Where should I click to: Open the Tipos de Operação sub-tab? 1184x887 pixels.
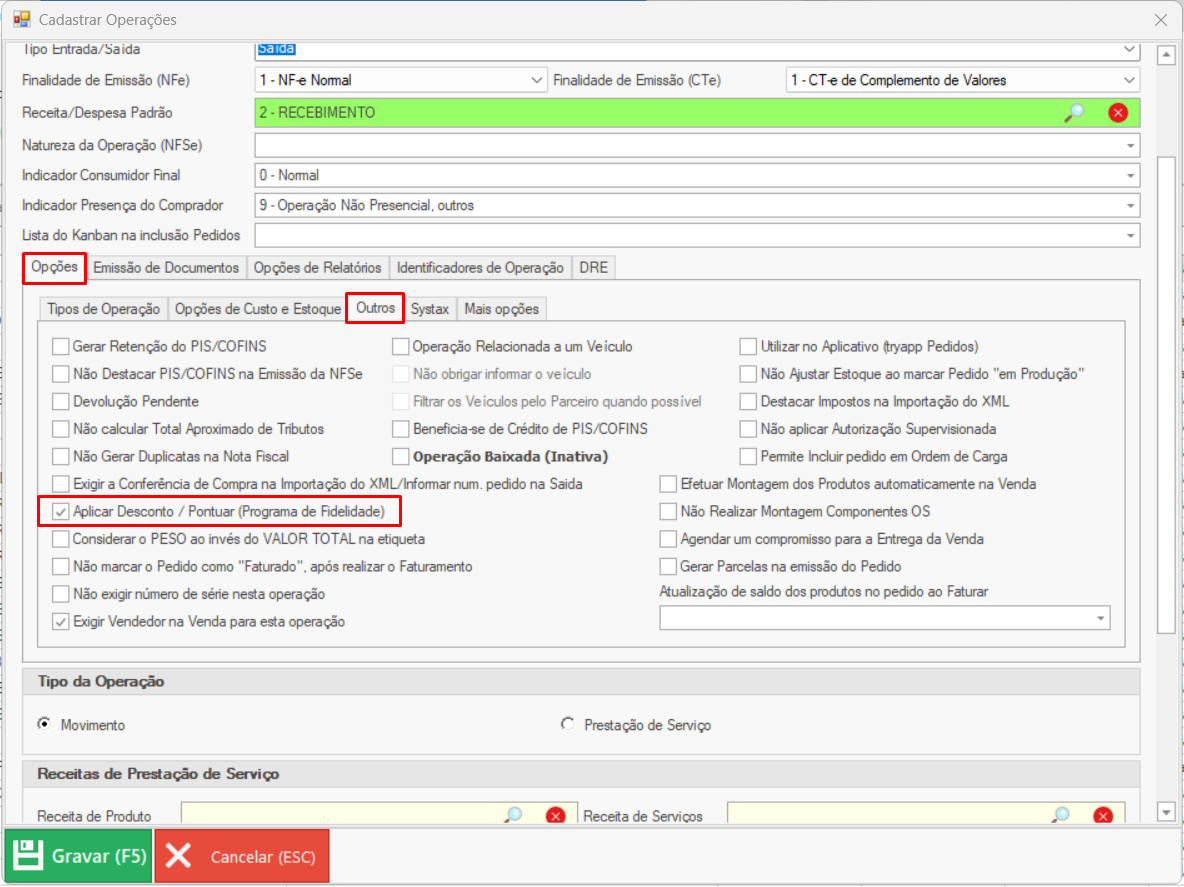(x=103, y=310)
